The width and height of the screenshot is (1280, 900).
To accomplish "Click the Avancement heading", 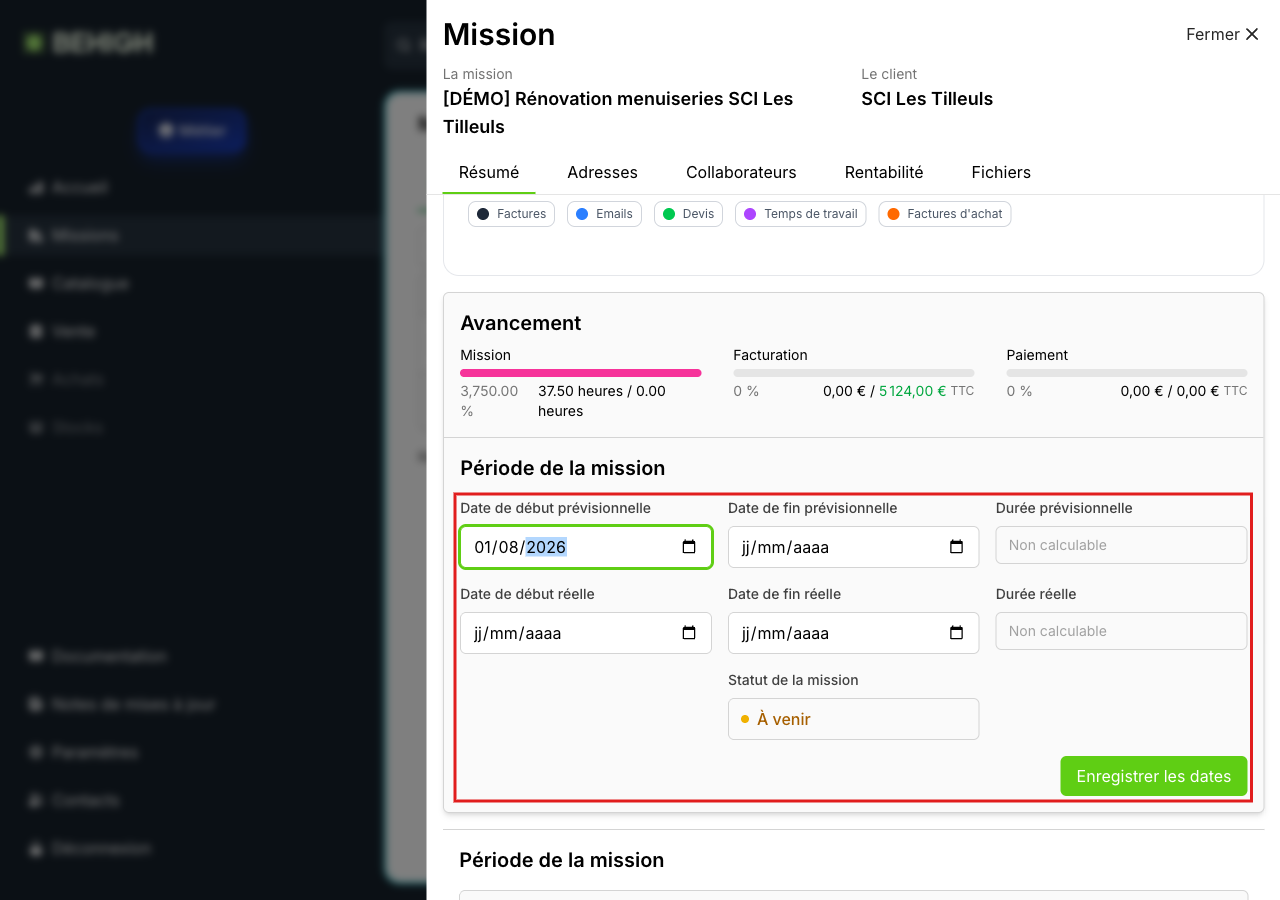I will click(x=521, y=323).
